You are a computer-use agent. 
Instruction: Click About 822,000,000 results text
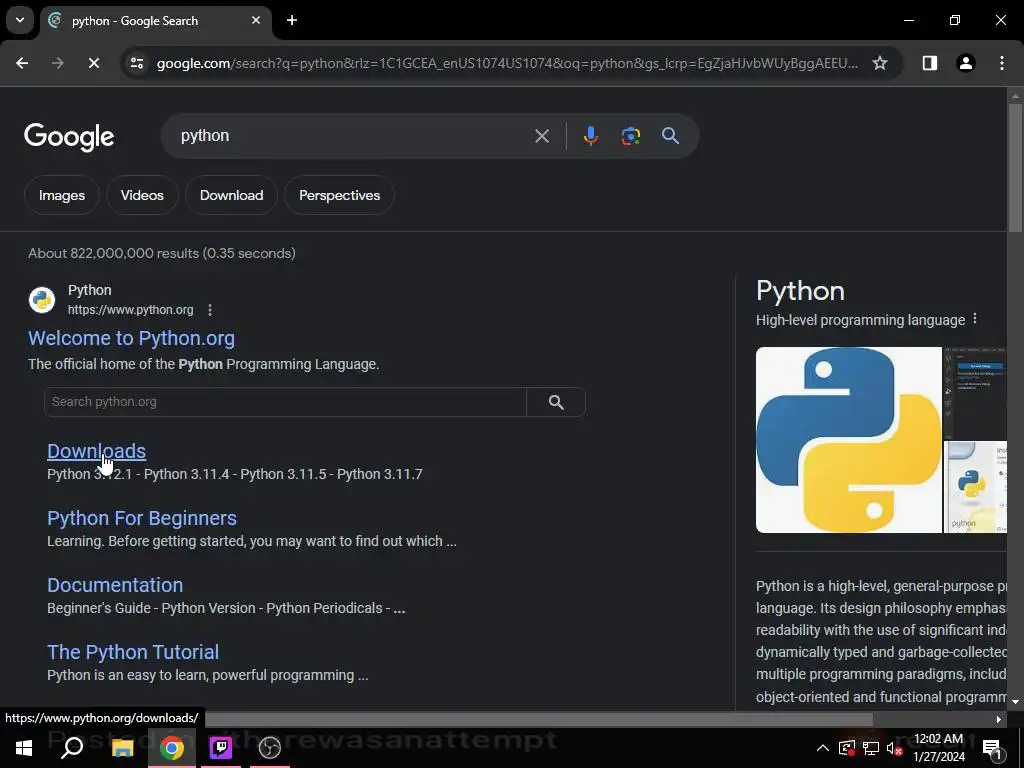(162, 253)
